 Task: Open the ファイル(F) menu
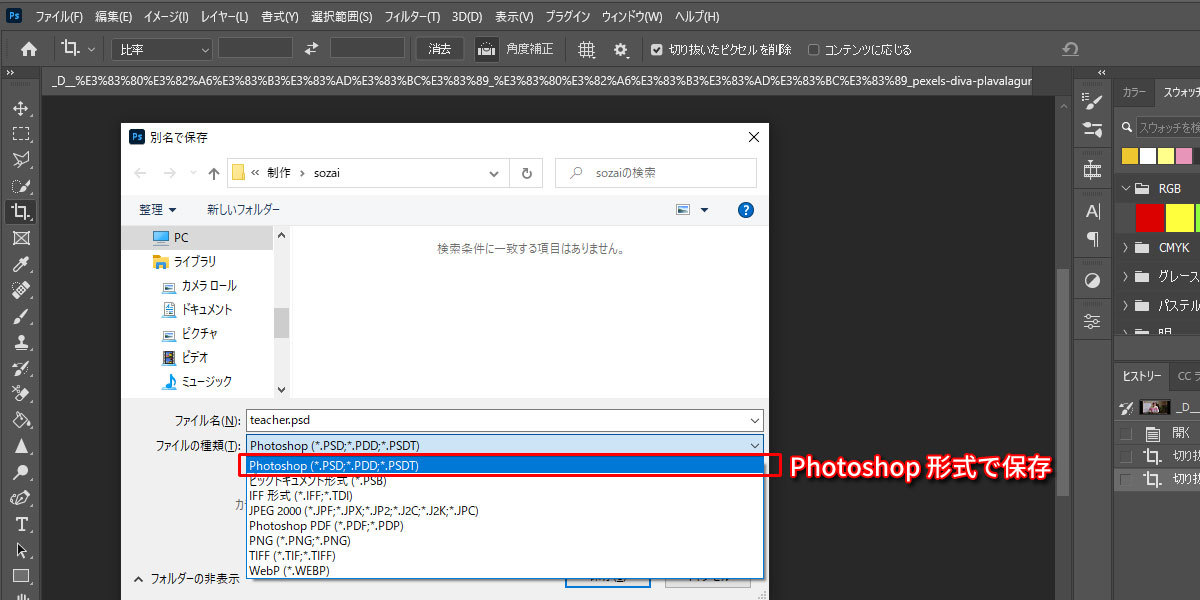click(60, 17)
